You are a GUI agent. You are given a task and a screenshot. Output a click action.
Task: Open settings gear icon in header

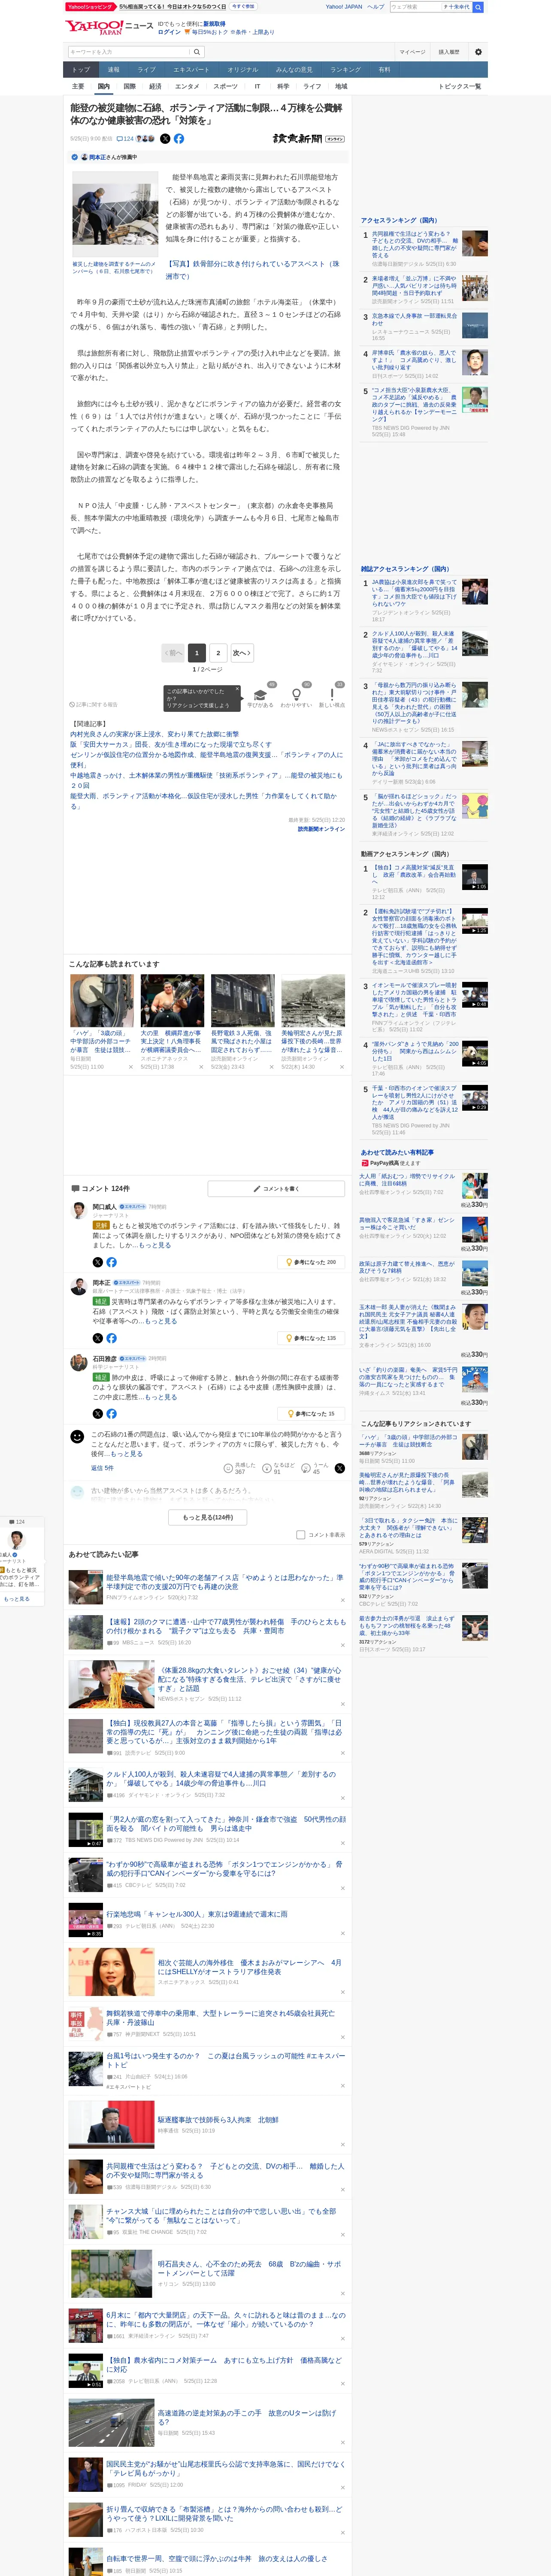[478, 52]
